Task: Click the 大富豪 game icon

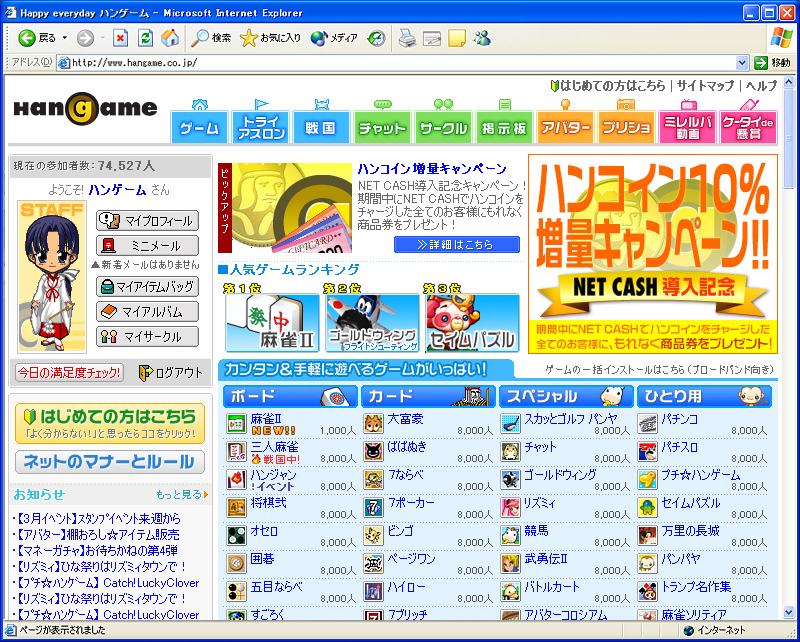Action: [373, 424]
